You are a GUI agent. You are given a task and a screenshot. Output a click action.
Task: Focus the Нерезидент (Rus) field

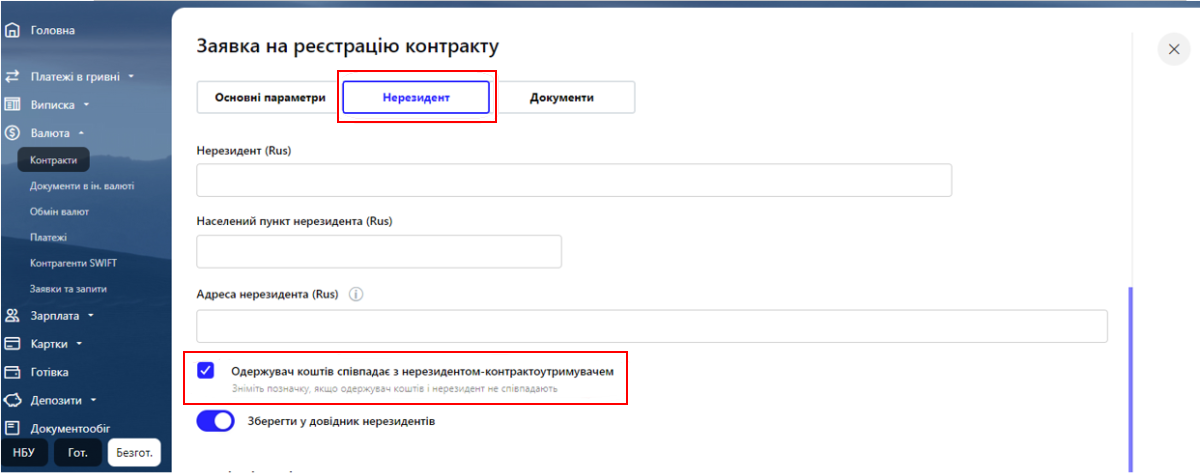[574, 180]
